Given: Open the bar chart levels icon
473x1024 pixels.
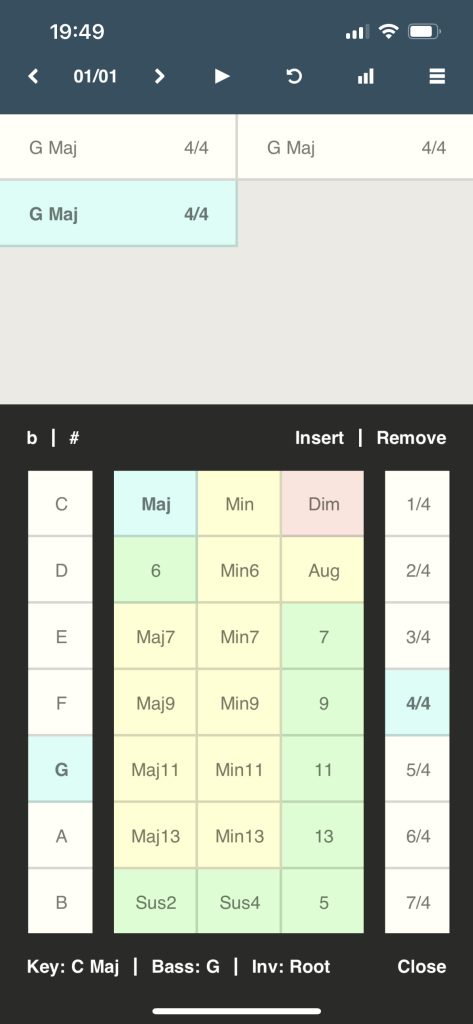Looking at the screenshot, I should [x=366, y=76].
